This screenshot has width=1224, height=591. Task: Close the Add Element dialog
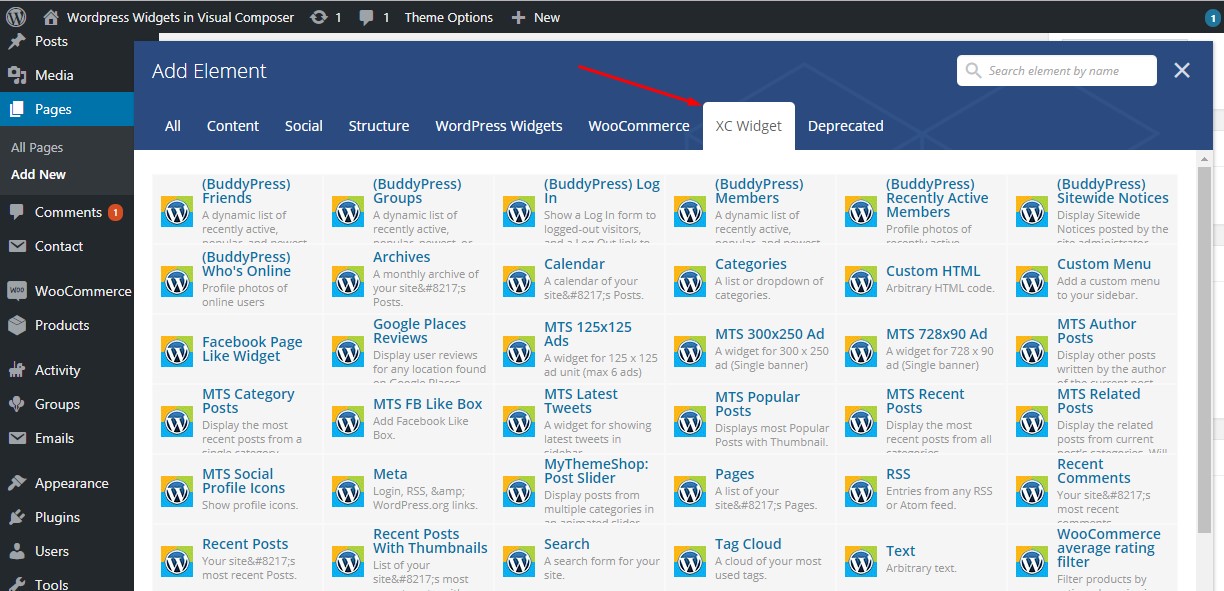pyautogui.click(x=1182, y=70)
